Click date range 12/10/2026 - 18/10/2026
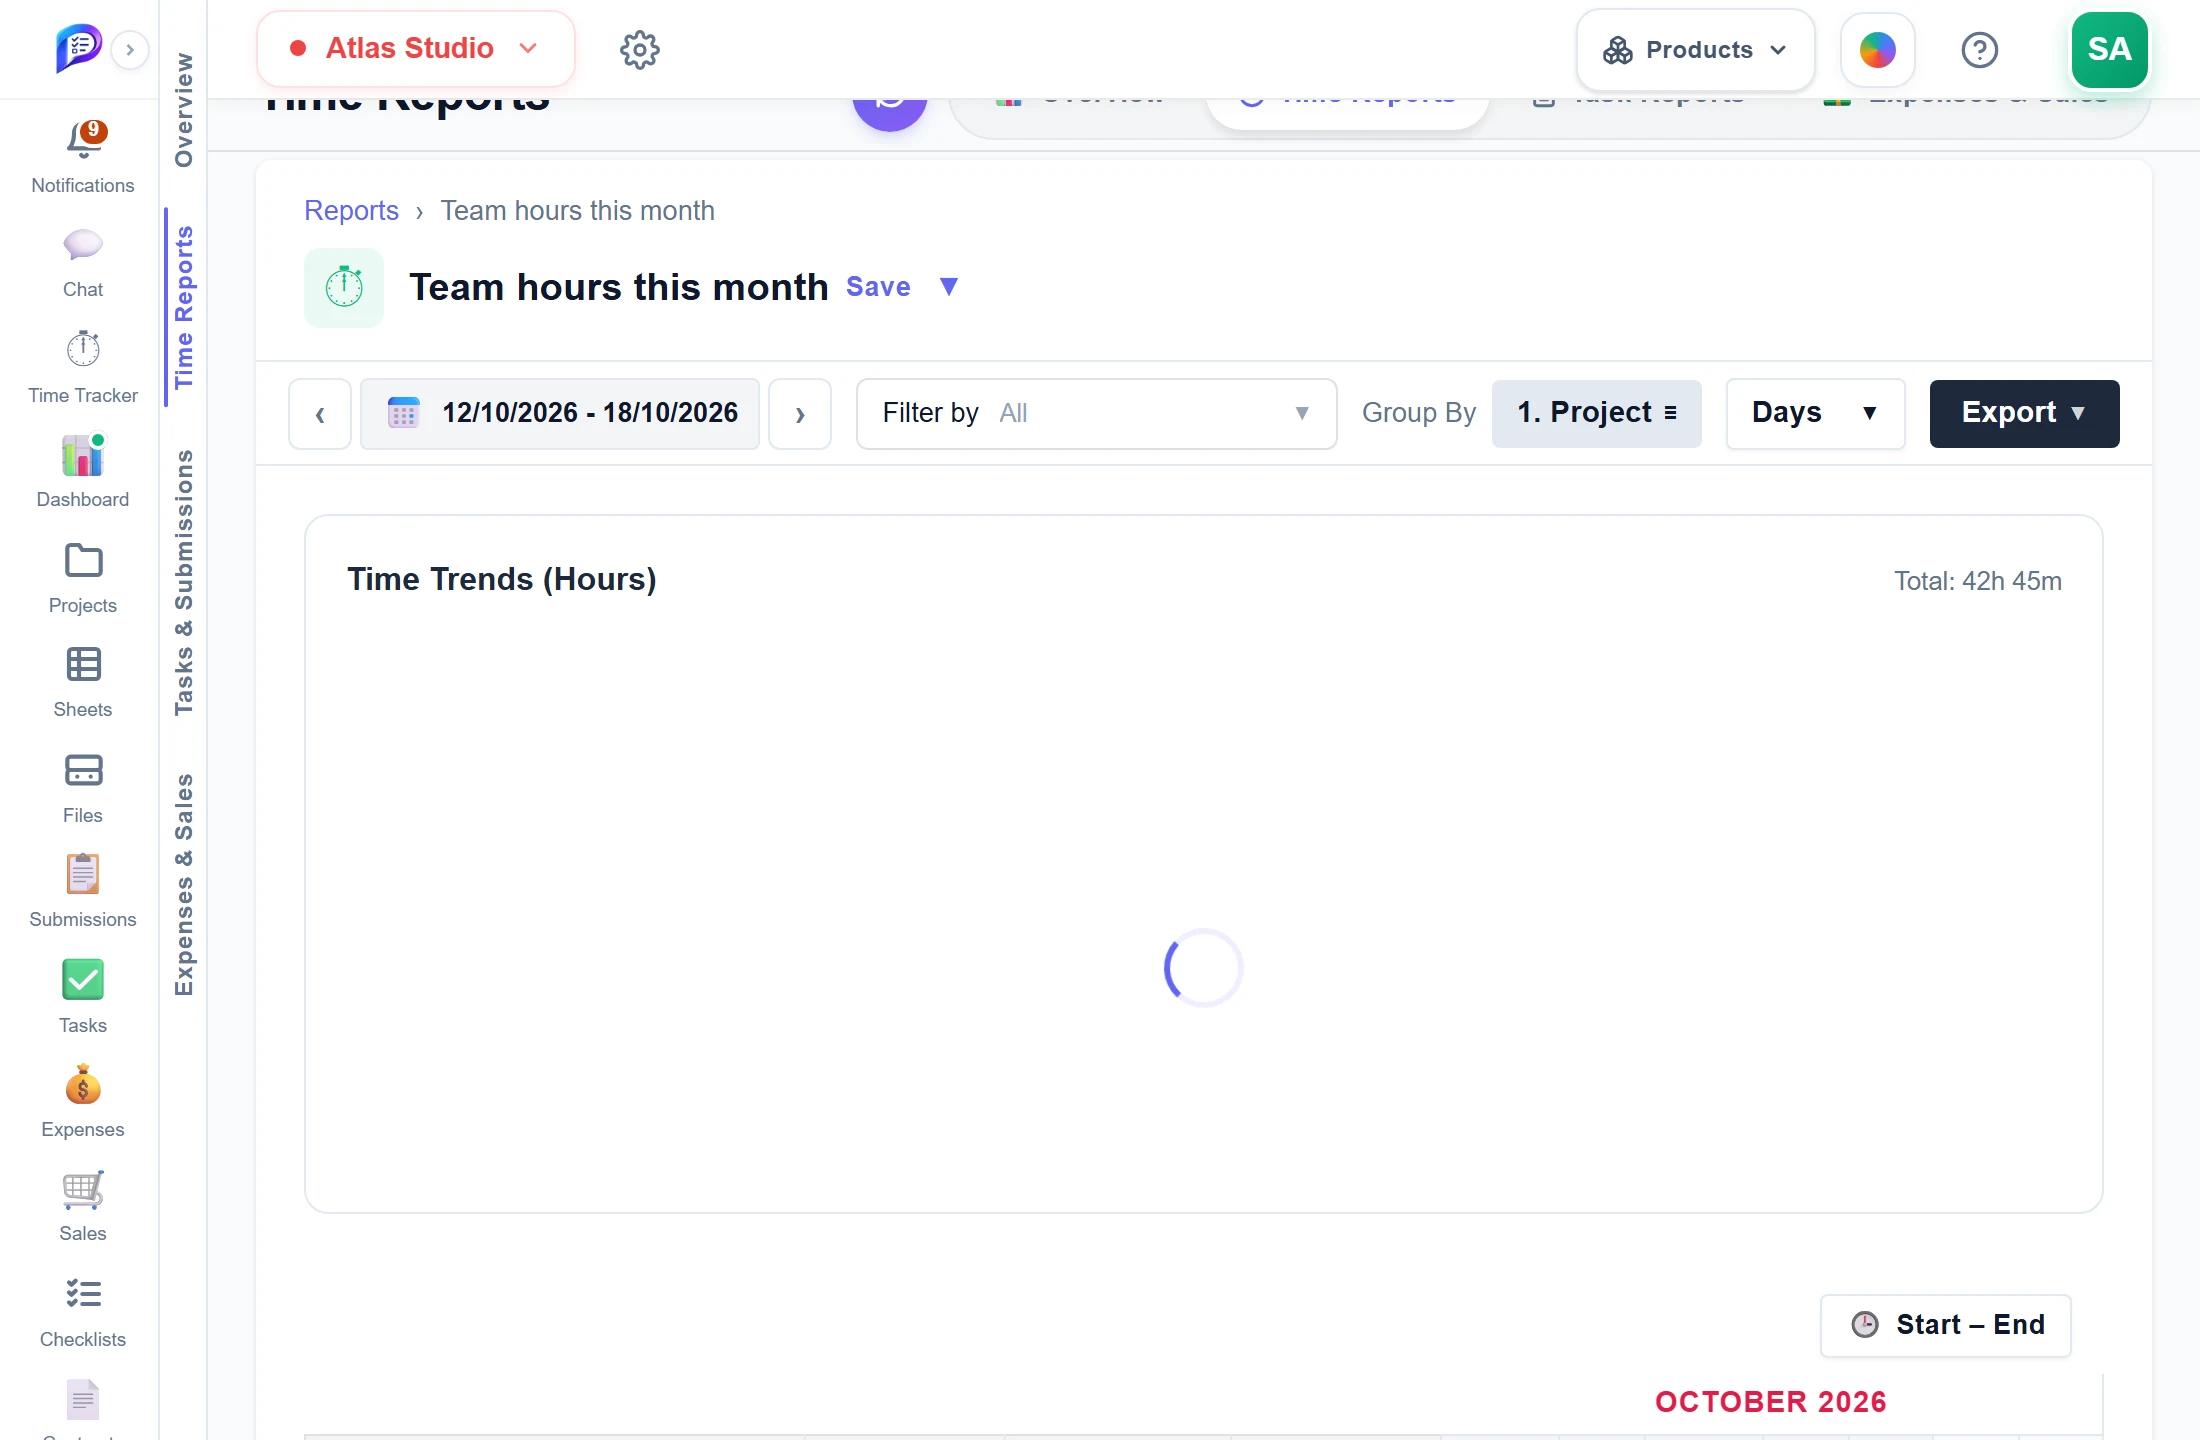 point(560,413)
